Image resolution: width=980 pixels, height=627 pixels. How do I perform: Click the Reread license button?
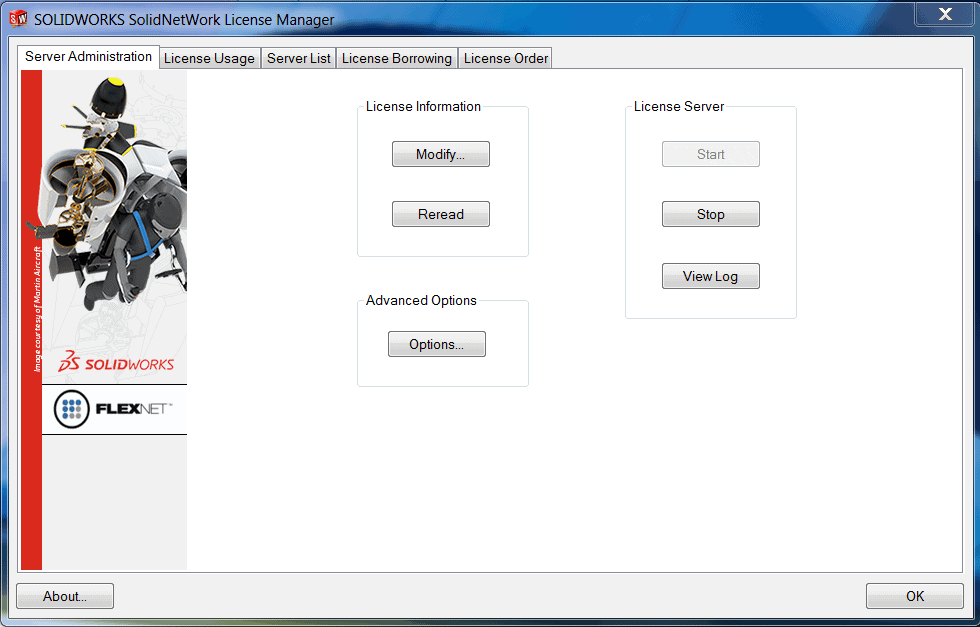click(x=441, y=214)
